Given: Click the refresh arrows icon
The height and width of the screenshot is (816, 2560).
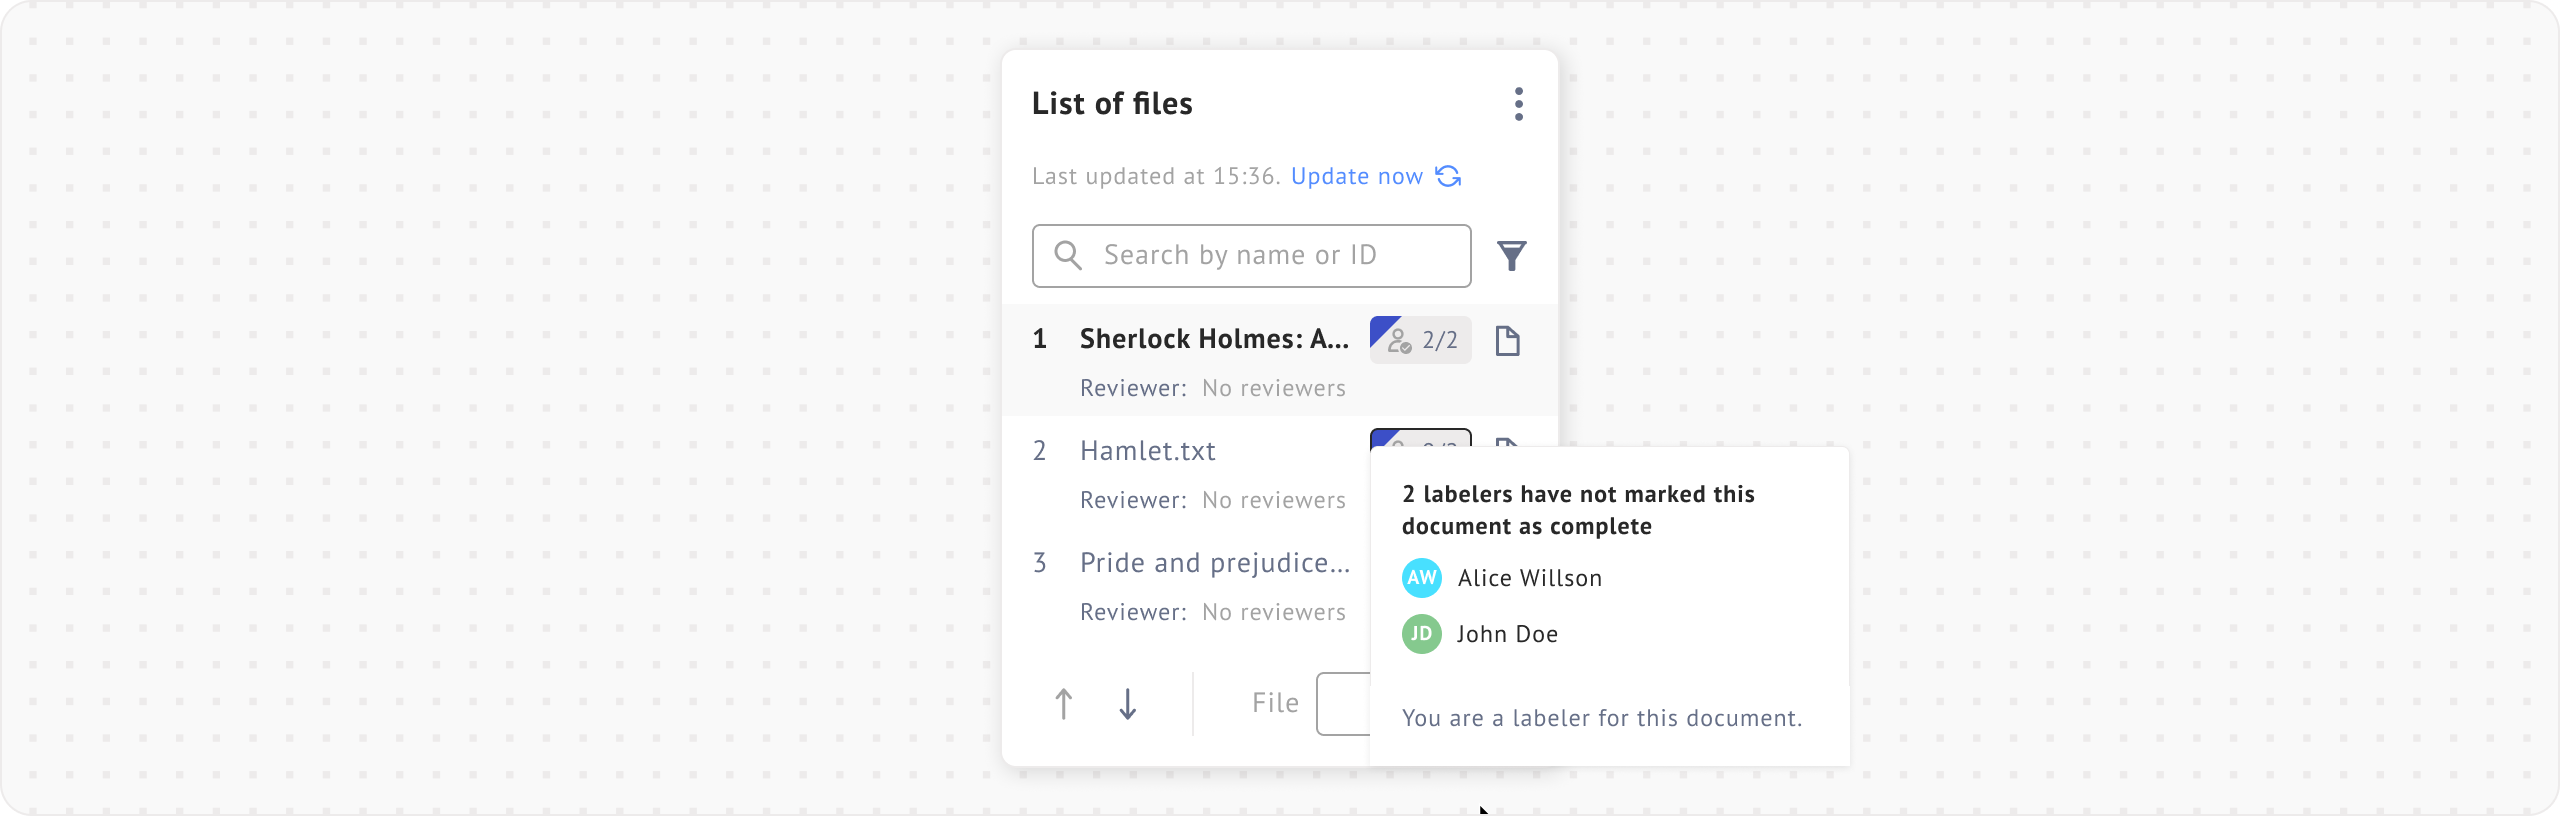Looking at the screenshot, I should coord(1448,177).
